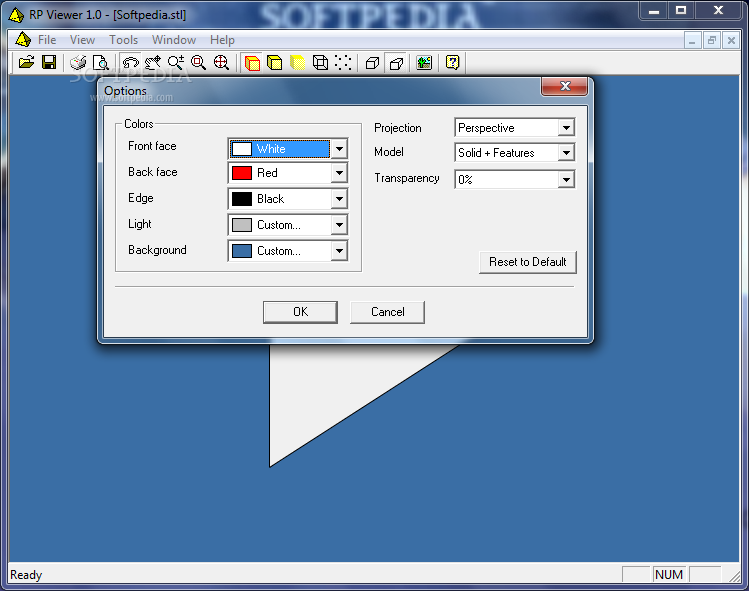Viewport: 749px width, 591px height.
Task: Select the rotate view tool
Action: 130,62
